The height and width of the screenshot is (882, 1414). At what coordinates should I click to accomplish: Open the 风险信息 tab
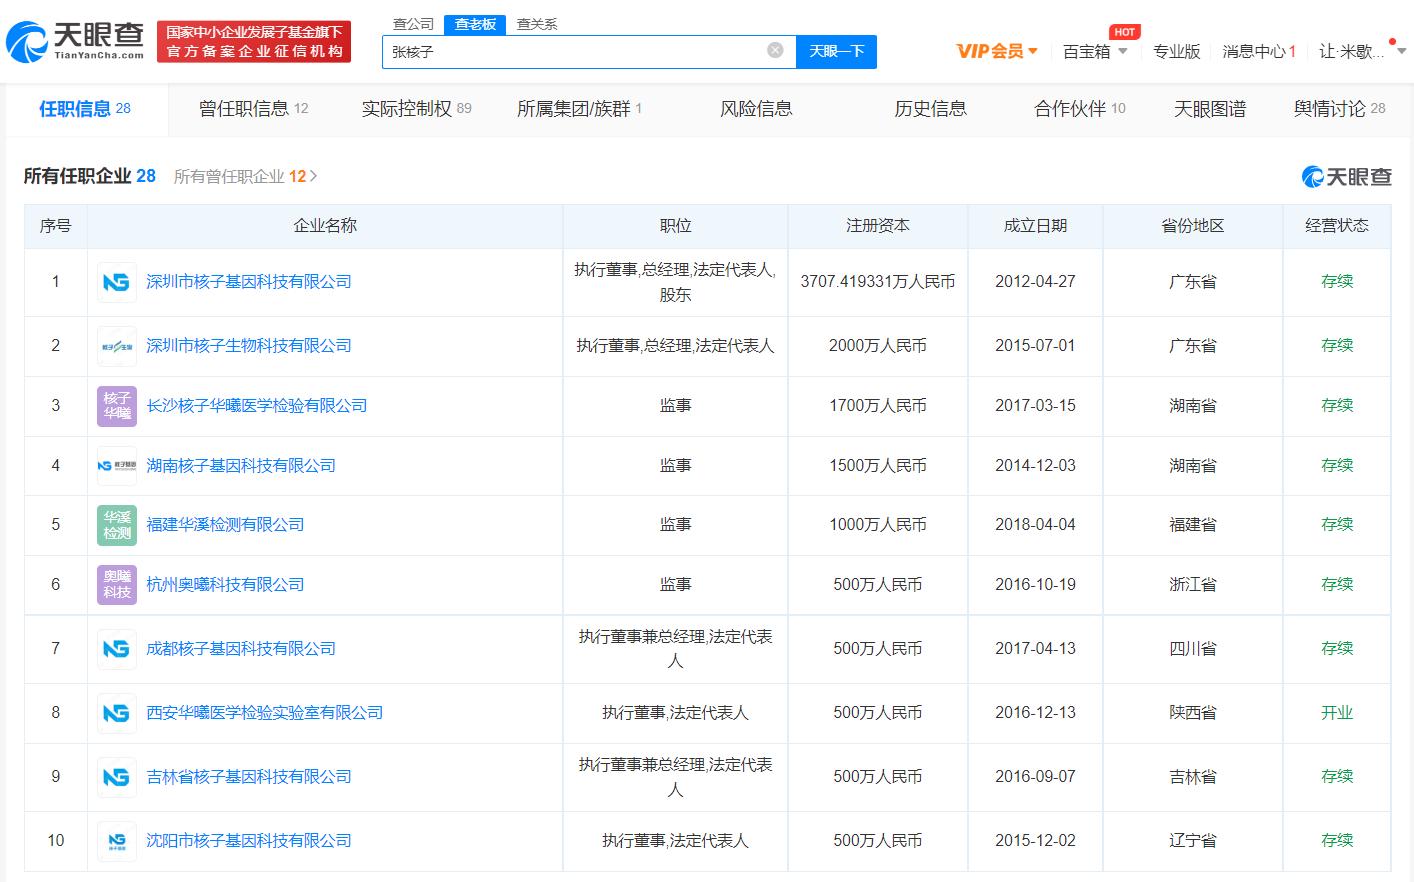pyautogui.click(x=756, y=109)
